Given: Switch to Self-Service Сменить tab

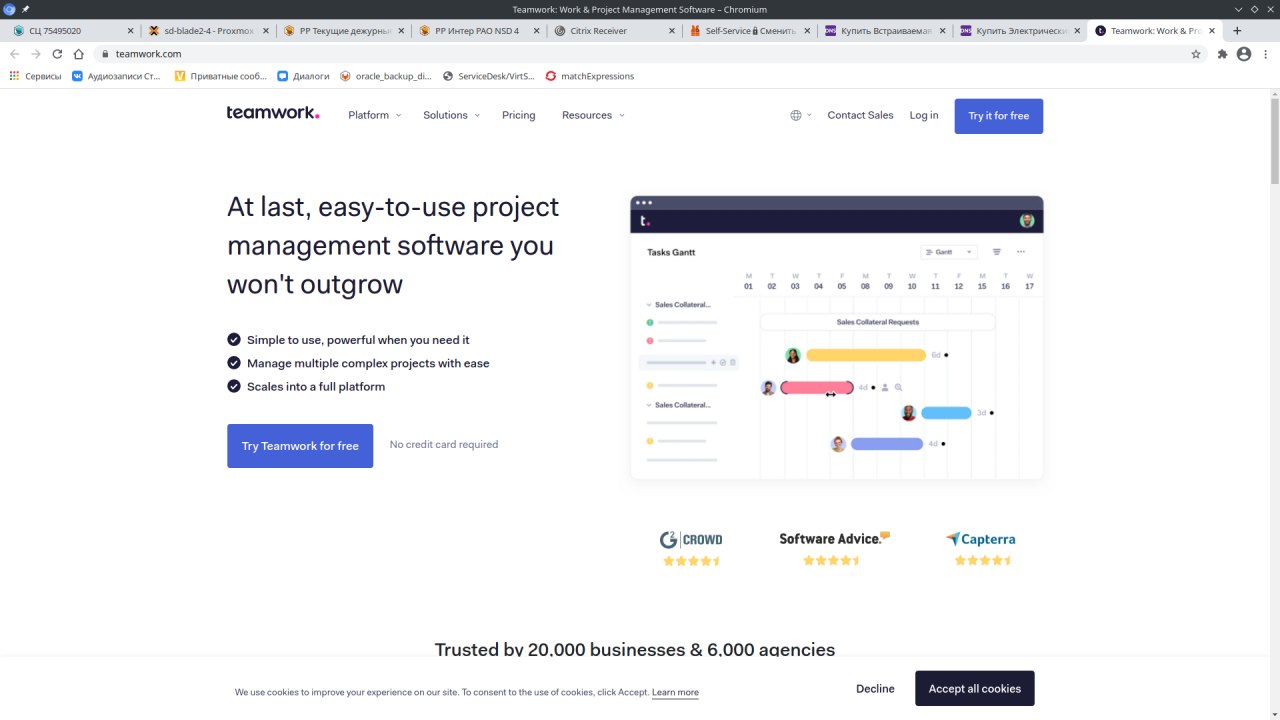Looking at the screenshot, I should pyautogui.click(x=750, y=31).
